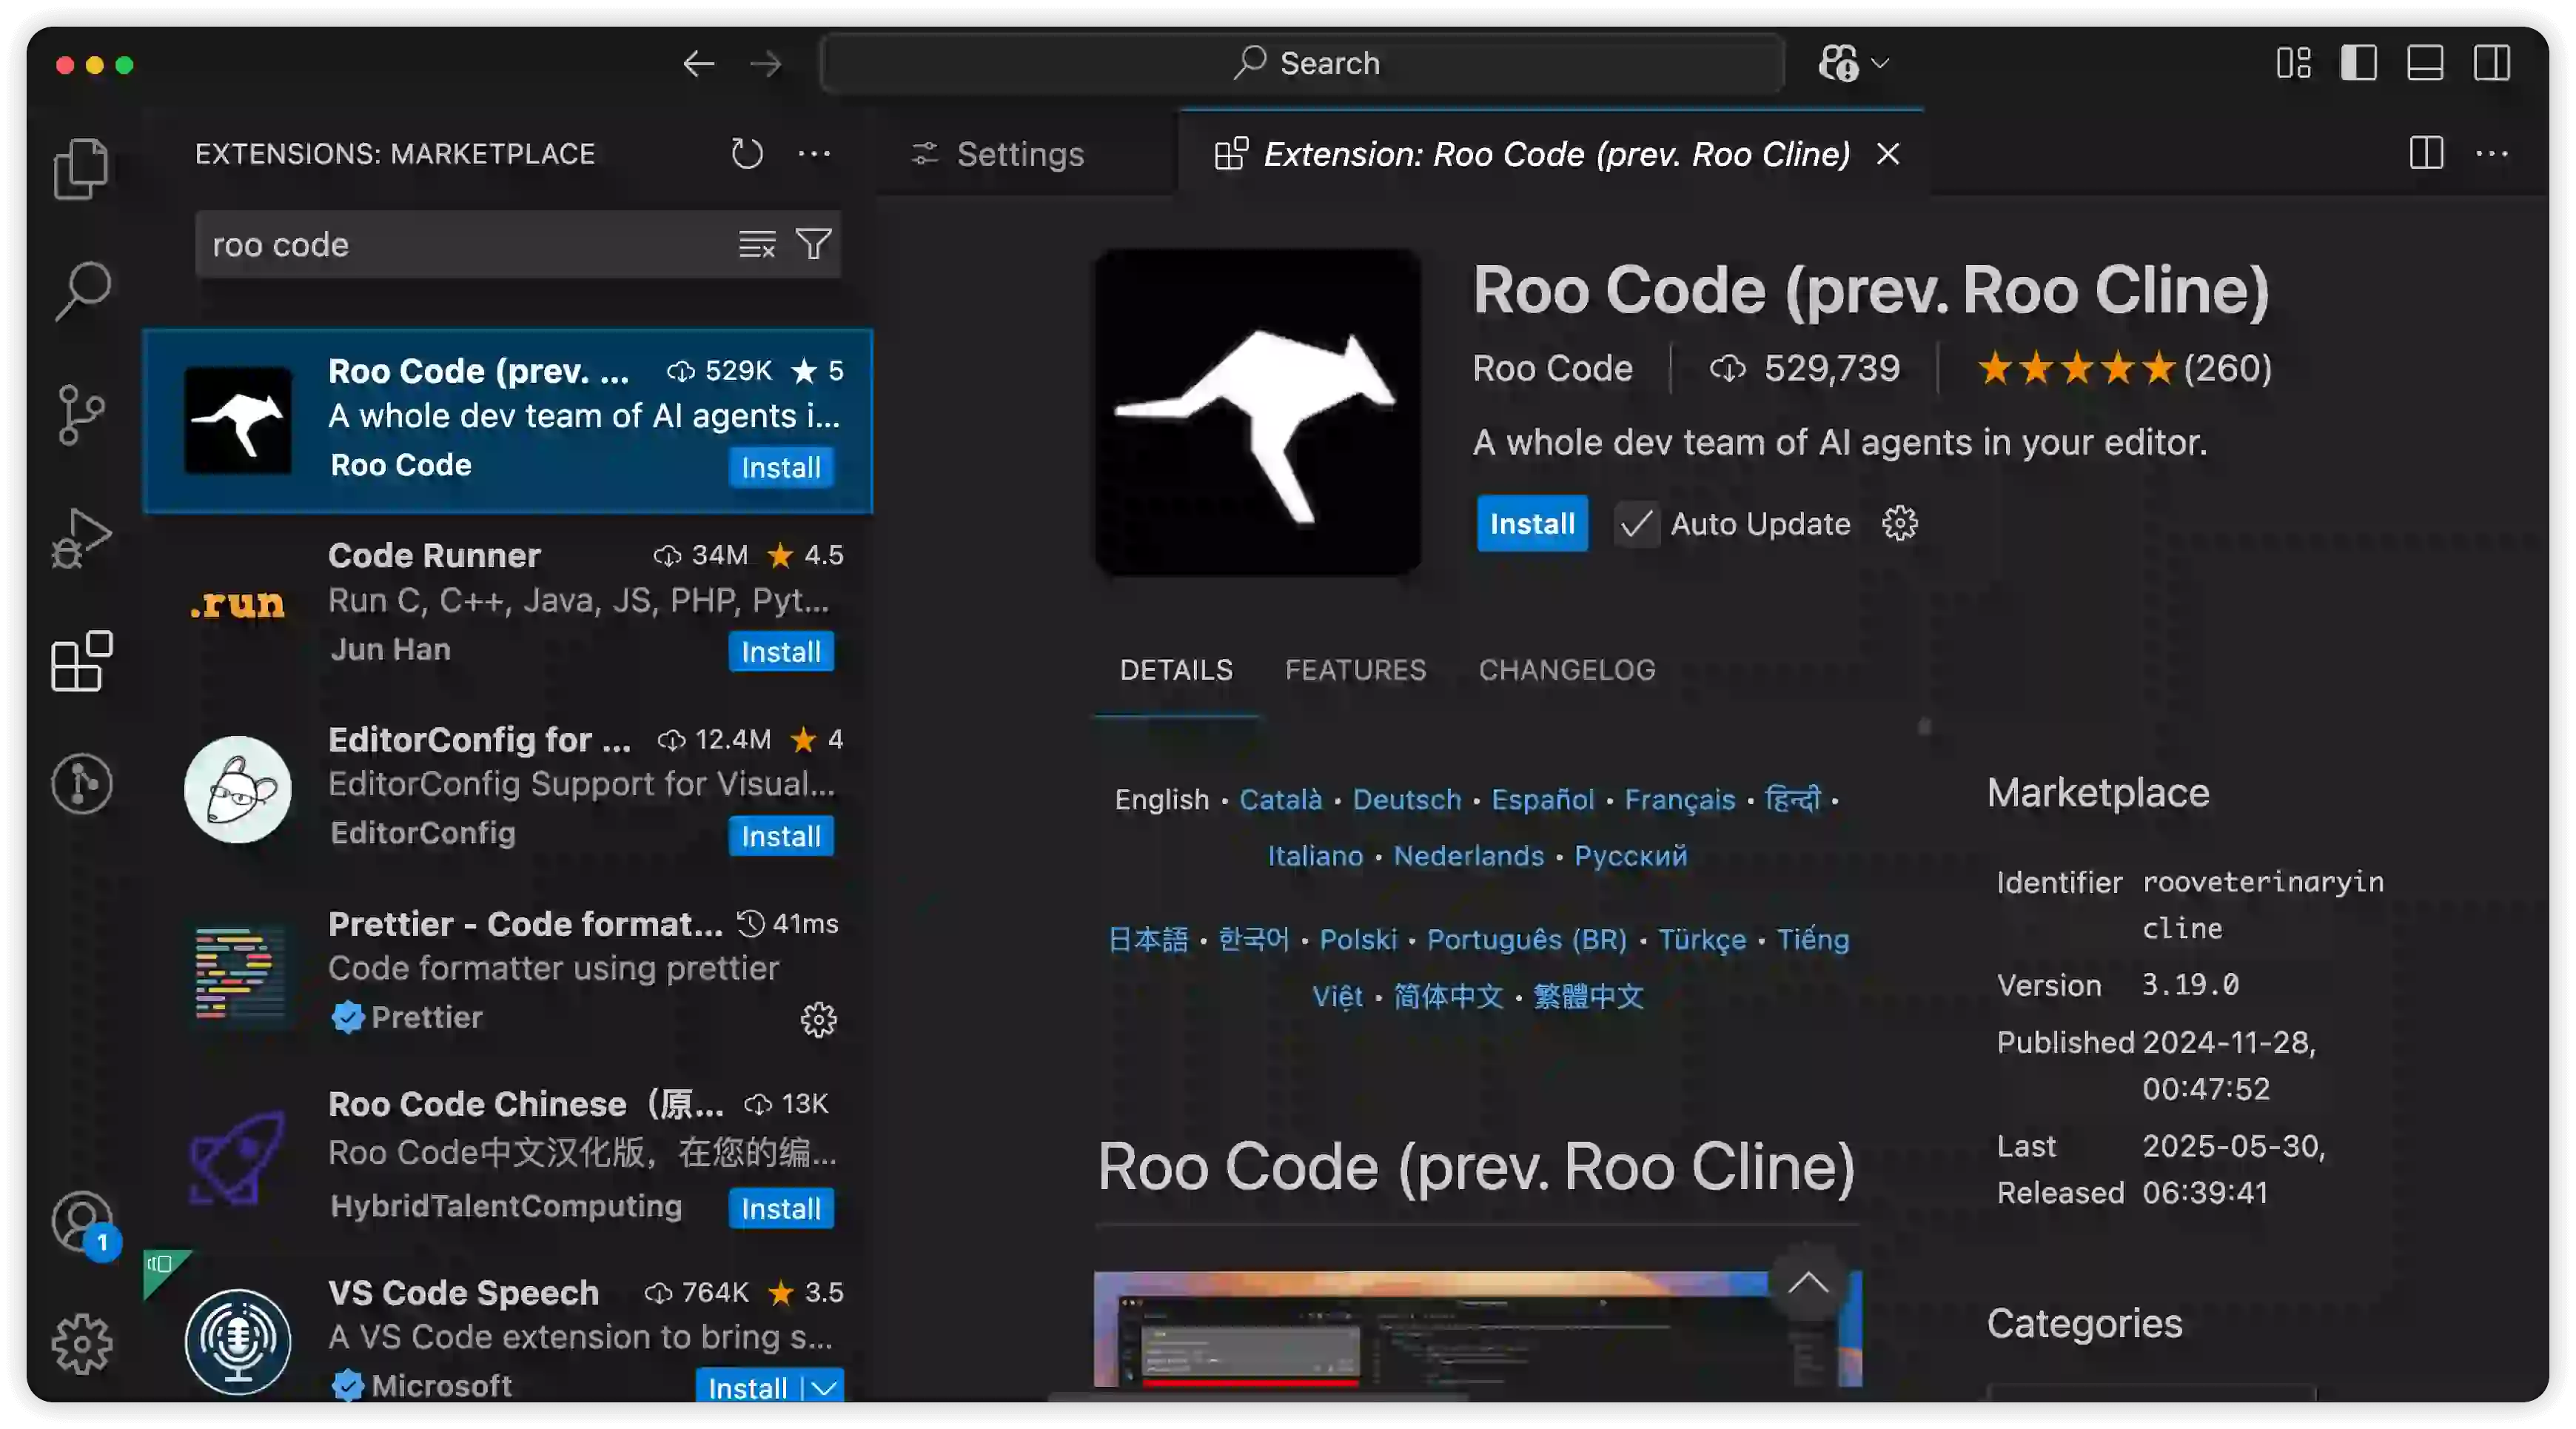Screen dimensions: 2576x1429
Task: Open Català readme link
Action: point(1280,799)
